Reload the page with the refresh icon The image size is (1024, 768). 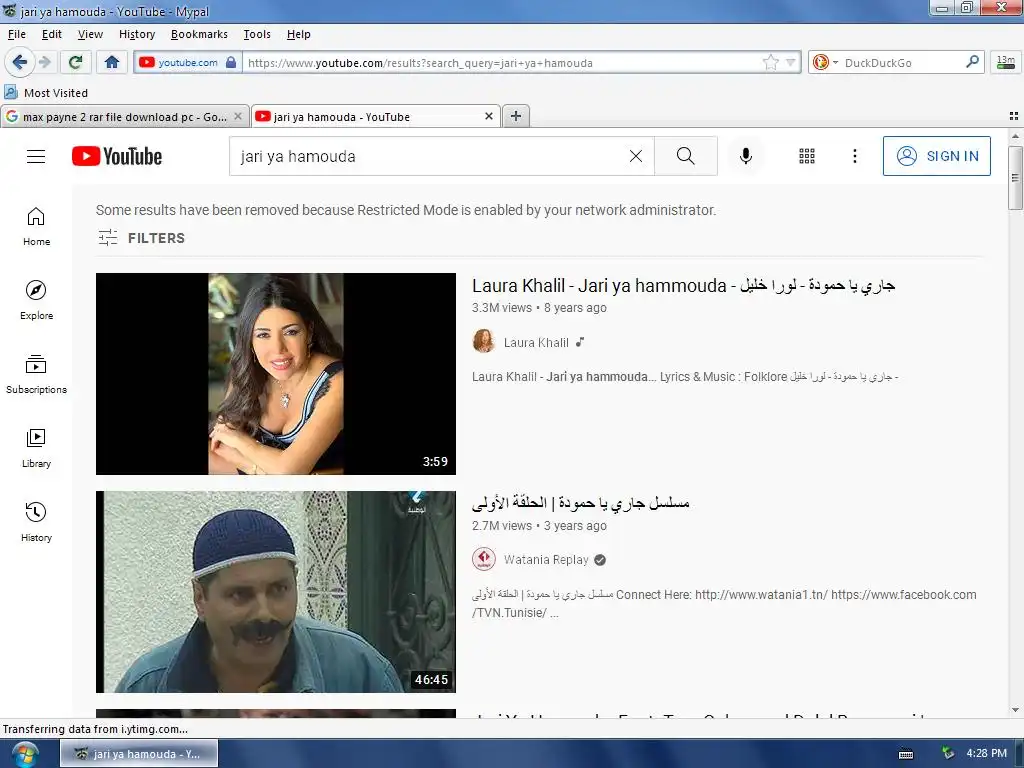(x=75, y=62)
